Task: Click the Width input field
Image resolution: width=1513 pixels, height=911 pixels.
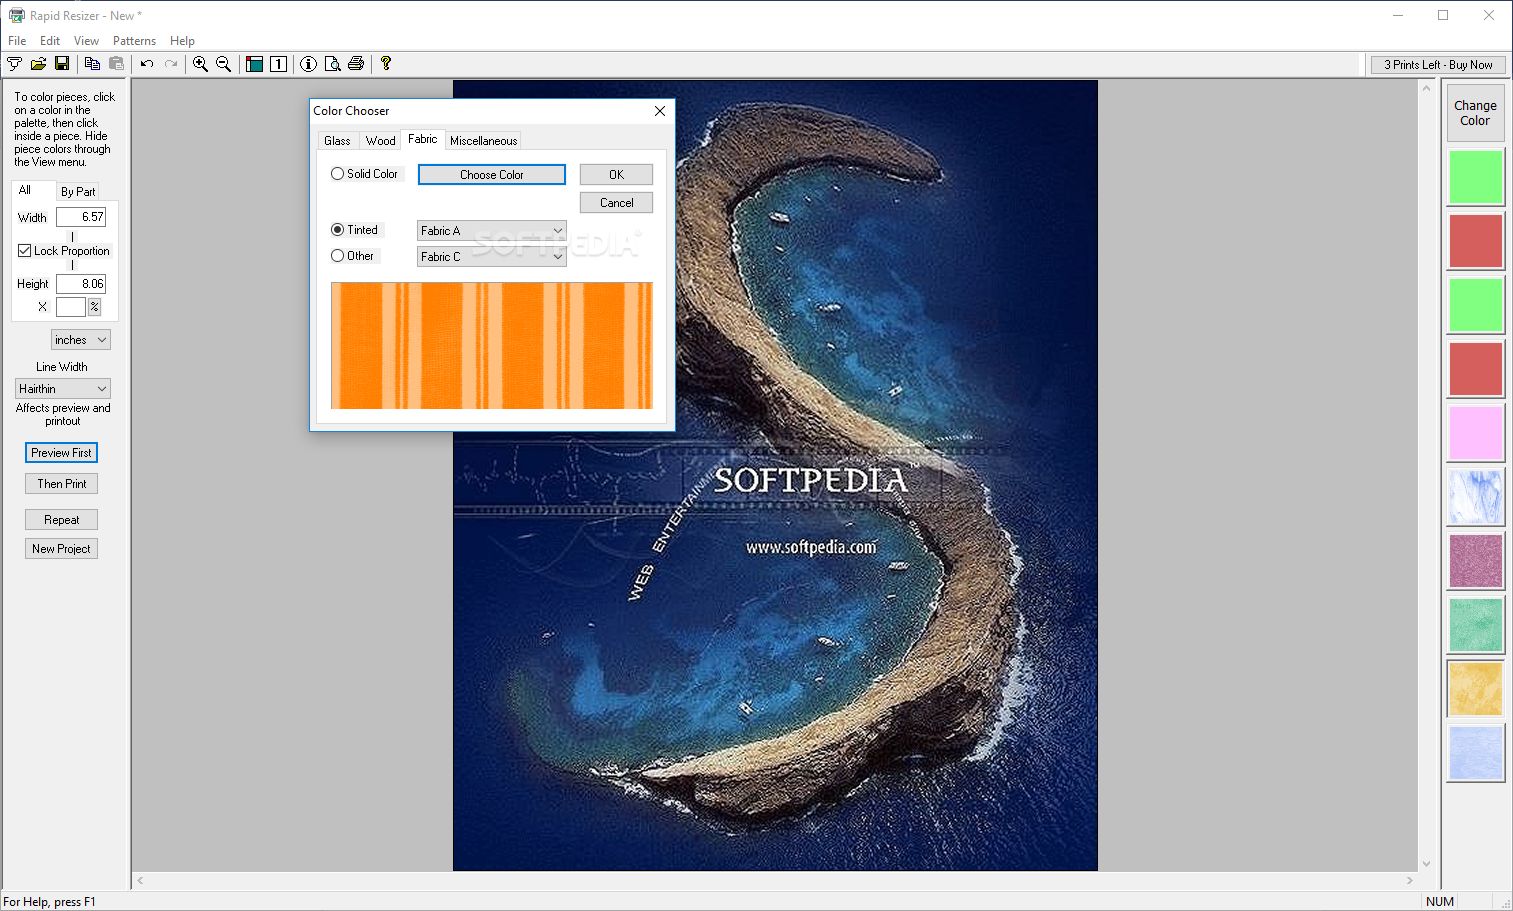Action: 81,217
